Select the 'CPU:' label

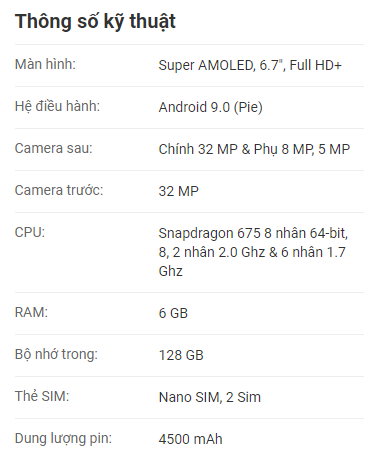30,232
